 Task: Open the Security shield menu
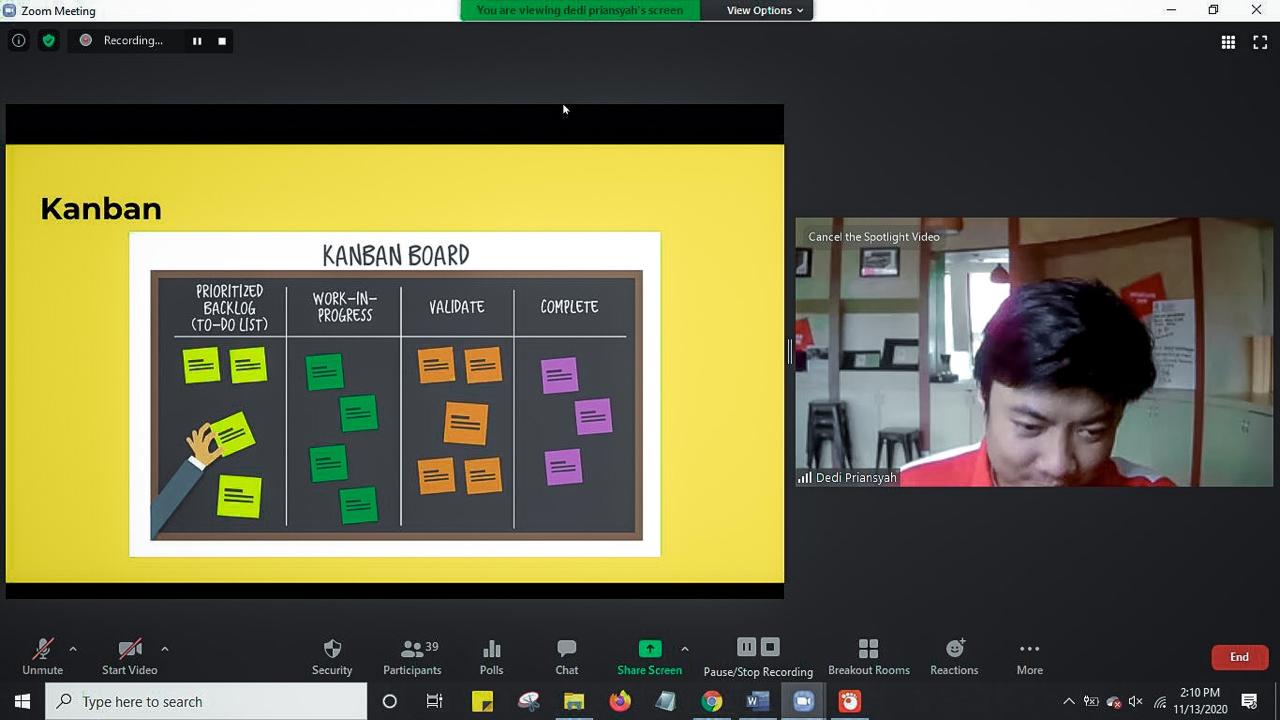[332, 656]
